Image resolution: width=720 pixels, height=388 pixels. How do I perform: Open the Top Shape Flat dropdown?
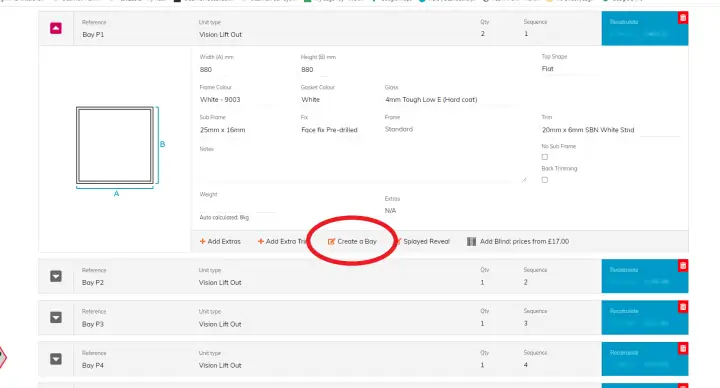pyautogui.click(x=569, y=69)
